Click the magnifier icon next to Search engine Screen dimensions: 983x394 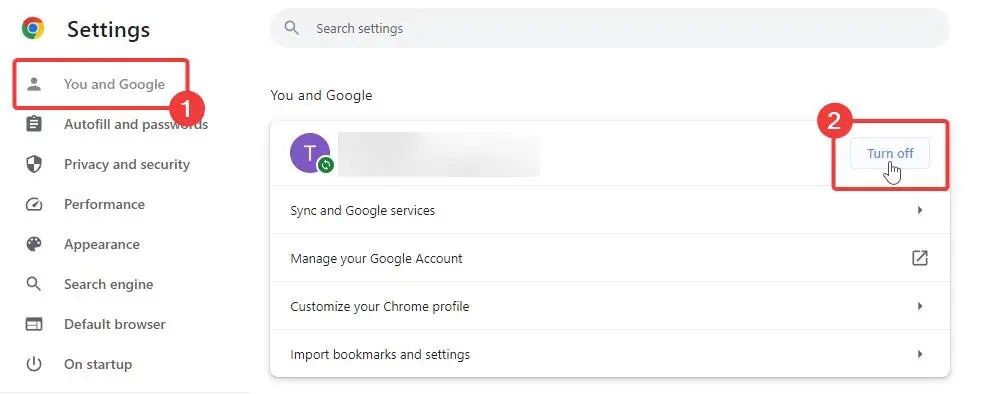coord(34,284)
